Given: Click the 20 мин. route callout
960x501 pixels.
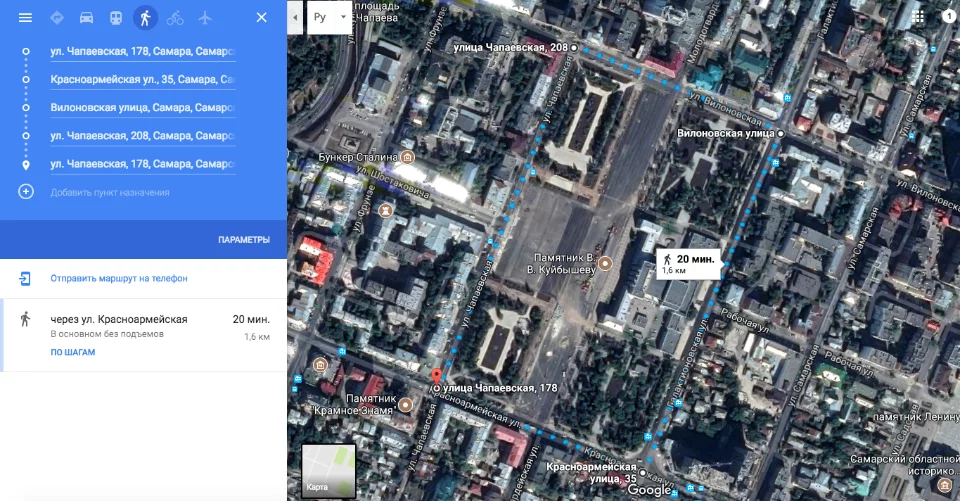Looking at the screenshot, I should (689, 264).
